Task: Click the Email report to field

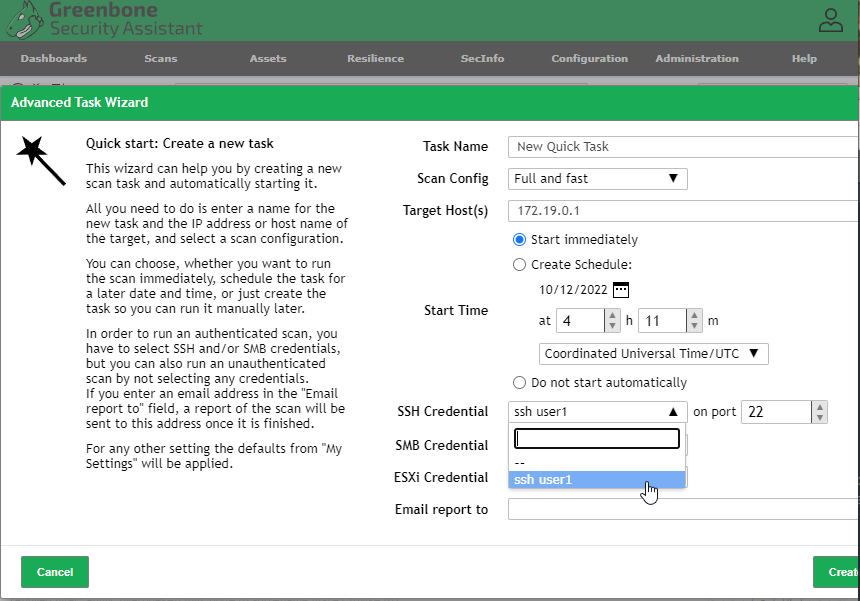Action: [684, 509]
